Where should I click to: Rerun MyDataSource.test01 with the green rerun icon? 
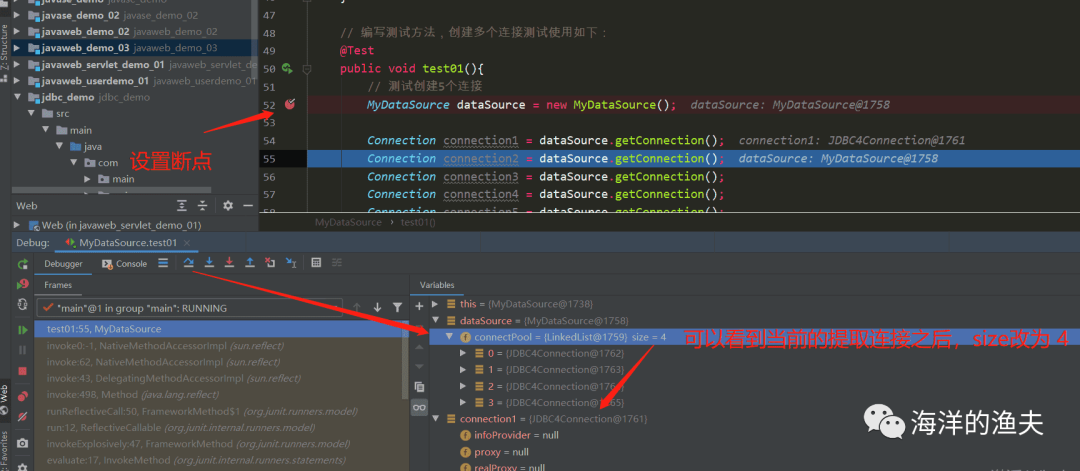23,264
